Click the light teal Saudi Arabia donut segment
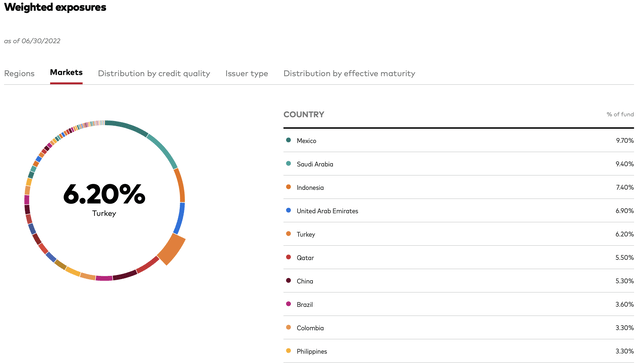Screen dimensions: 640x363 163,149
